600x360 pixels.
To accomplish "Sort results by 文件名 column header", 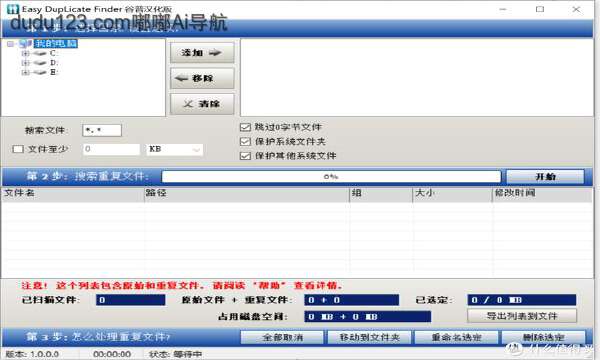I will tap(73, 193).
